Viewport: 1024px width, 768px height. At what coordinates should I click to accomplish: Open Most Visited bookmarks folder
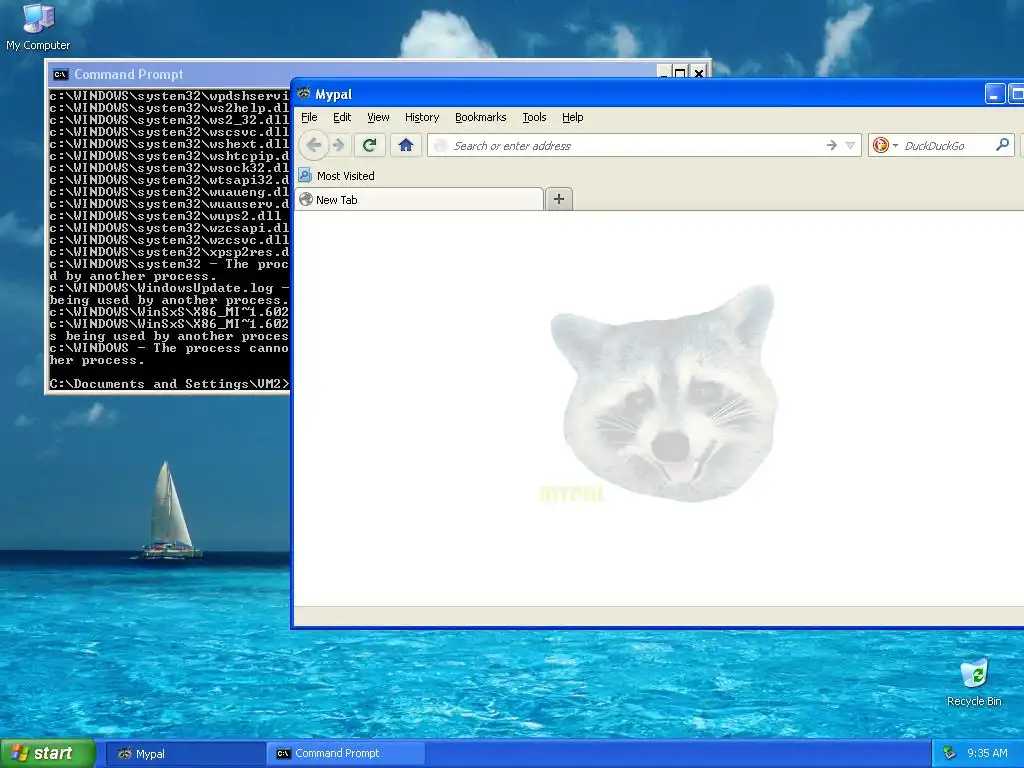click(x=337, y=176)
